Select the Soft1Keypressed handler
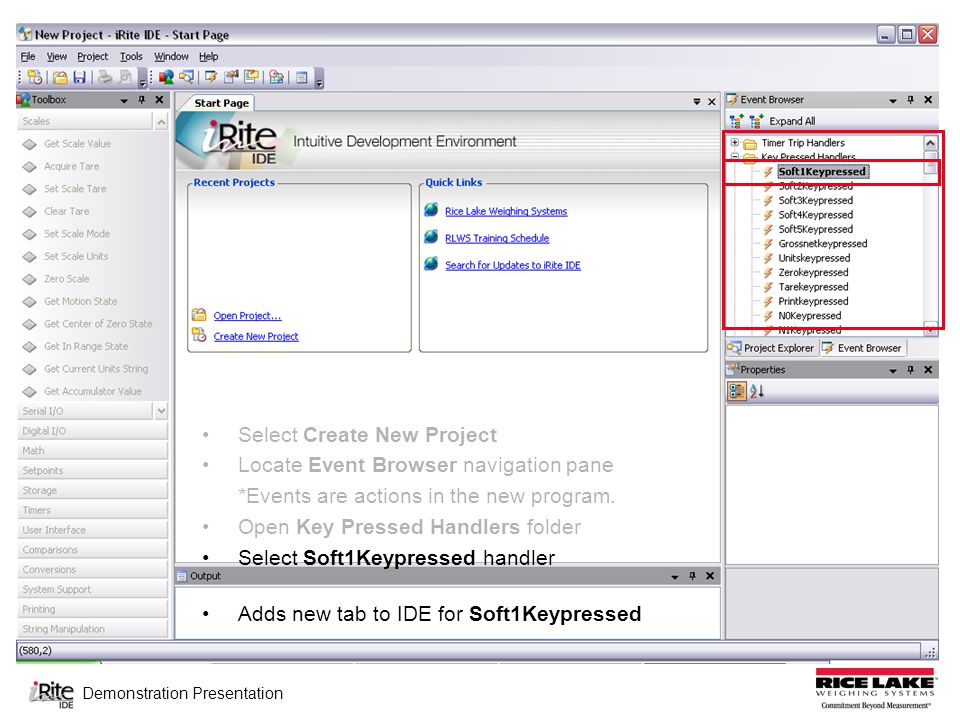The image size is (960, 720). point(822,172)
